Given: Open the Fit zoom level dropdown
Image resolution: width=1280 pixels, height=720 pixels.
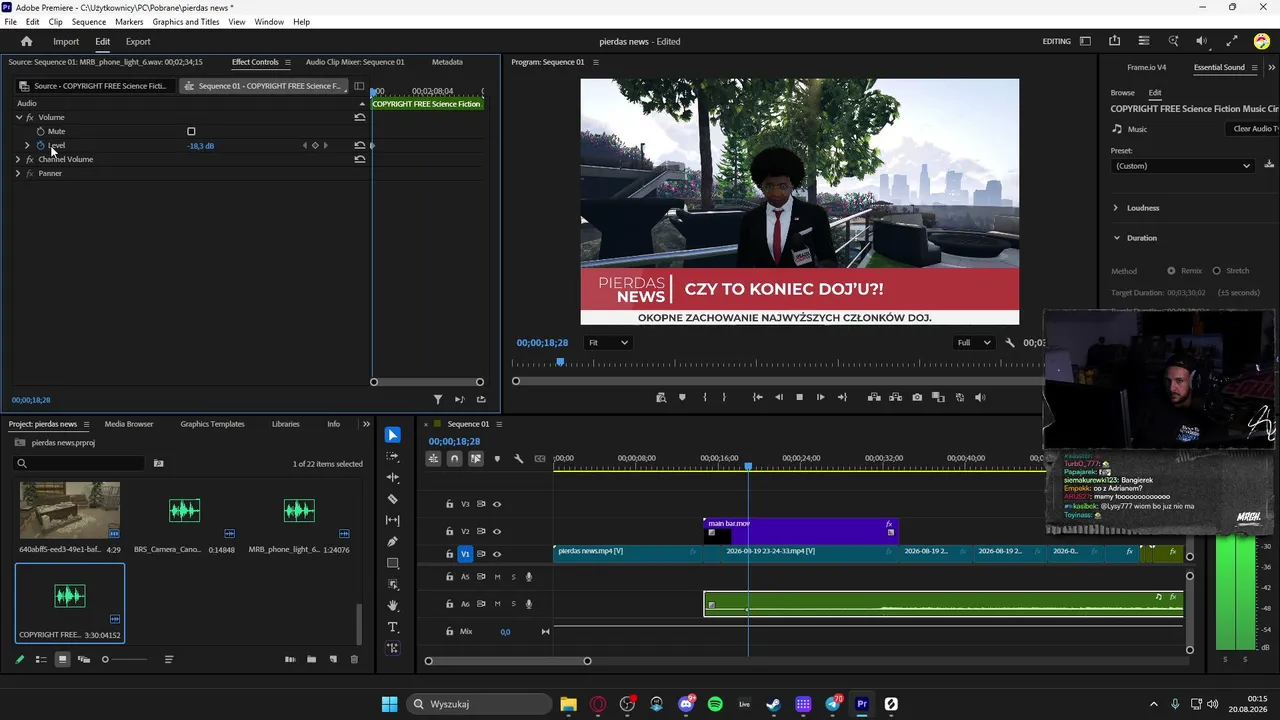Looking at the screenshot, I should 608,343.
